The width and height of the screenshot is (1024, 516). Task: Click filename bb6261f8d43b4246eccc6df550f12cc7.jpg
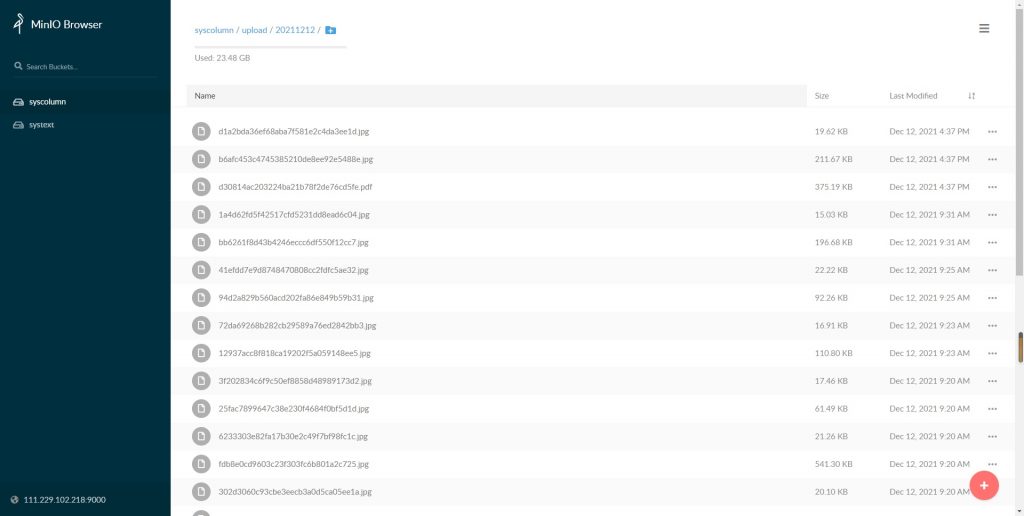point(294,242)
